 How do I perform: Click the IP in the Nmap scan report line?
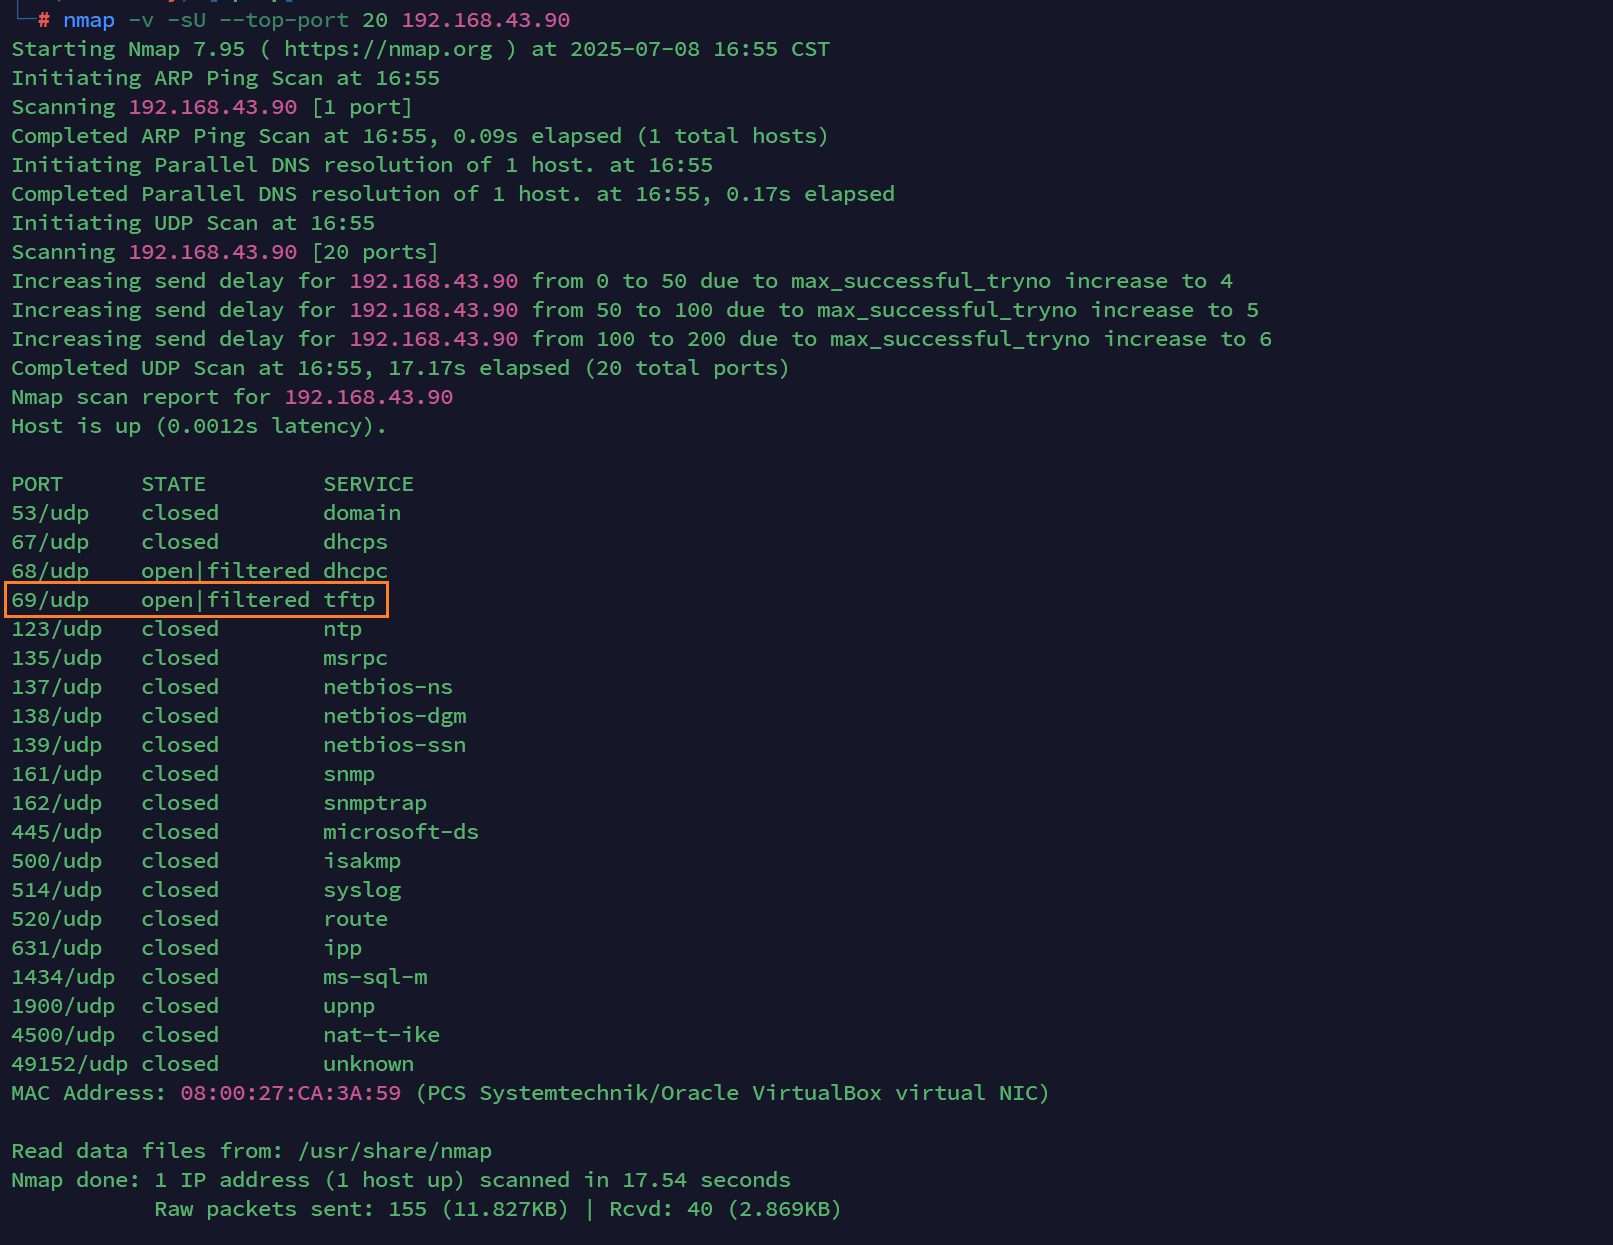point(368,397)
